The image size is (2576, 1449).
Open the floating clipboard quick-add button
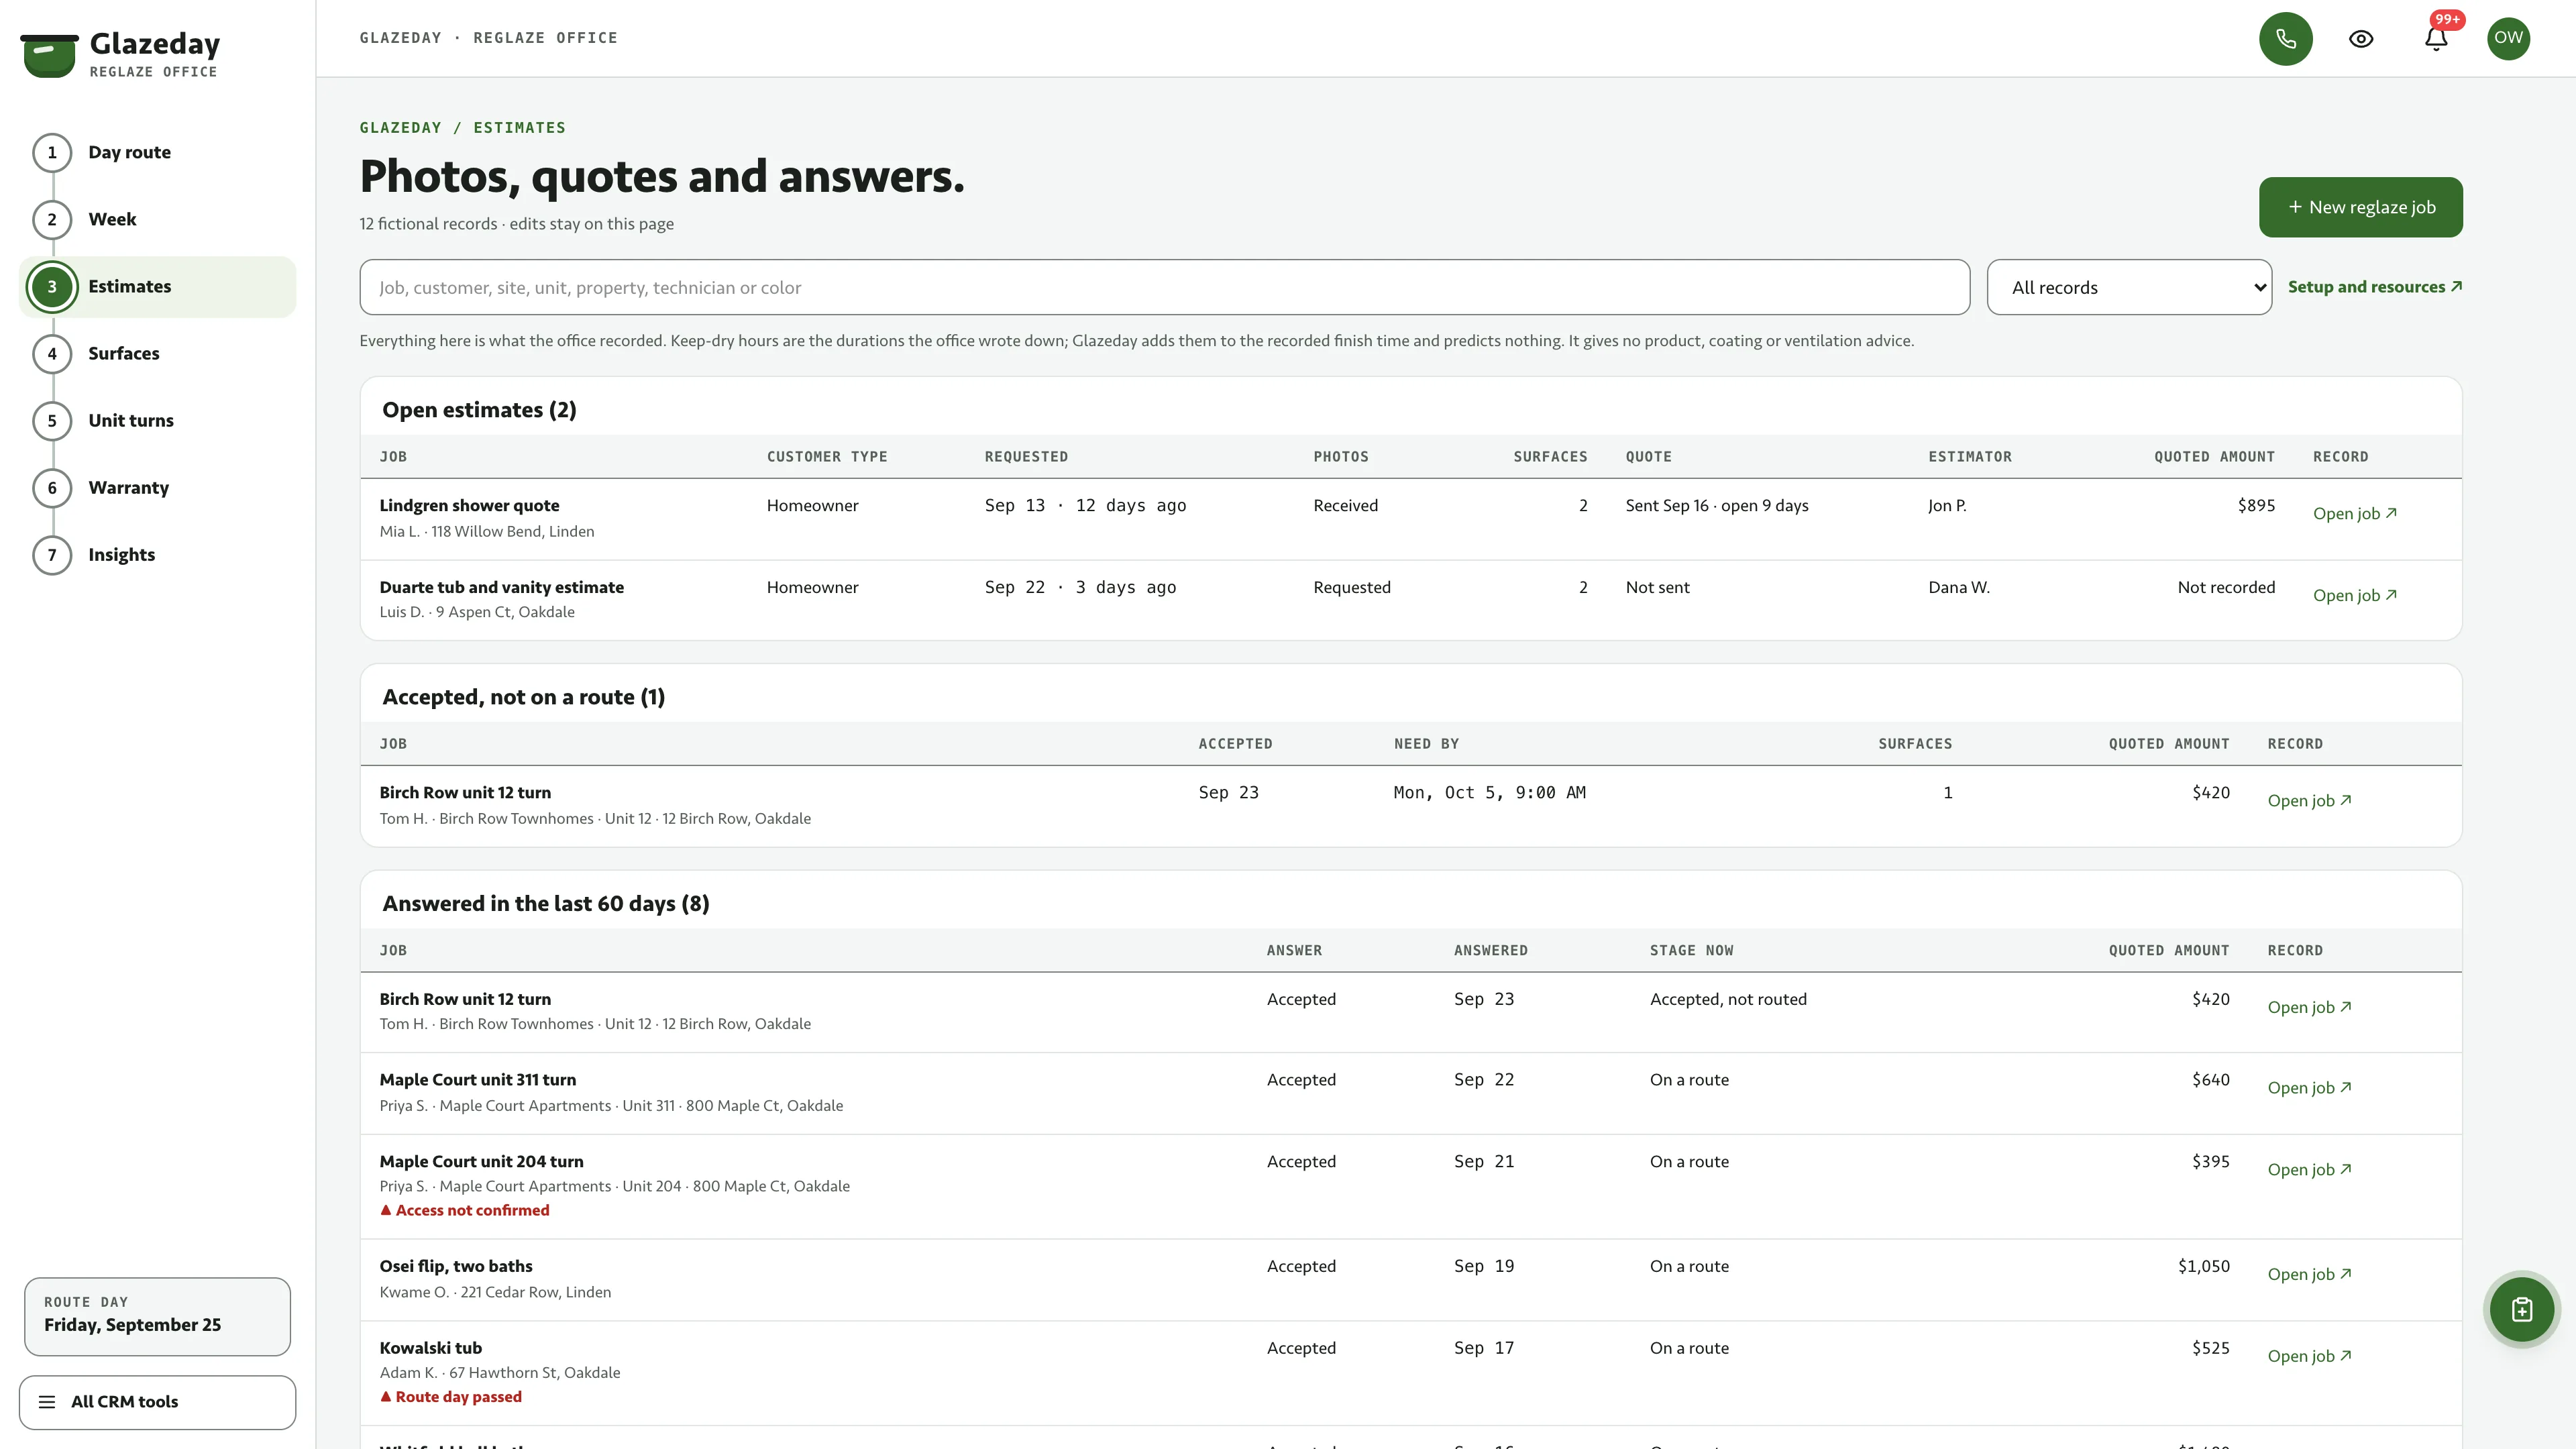2521,1309
